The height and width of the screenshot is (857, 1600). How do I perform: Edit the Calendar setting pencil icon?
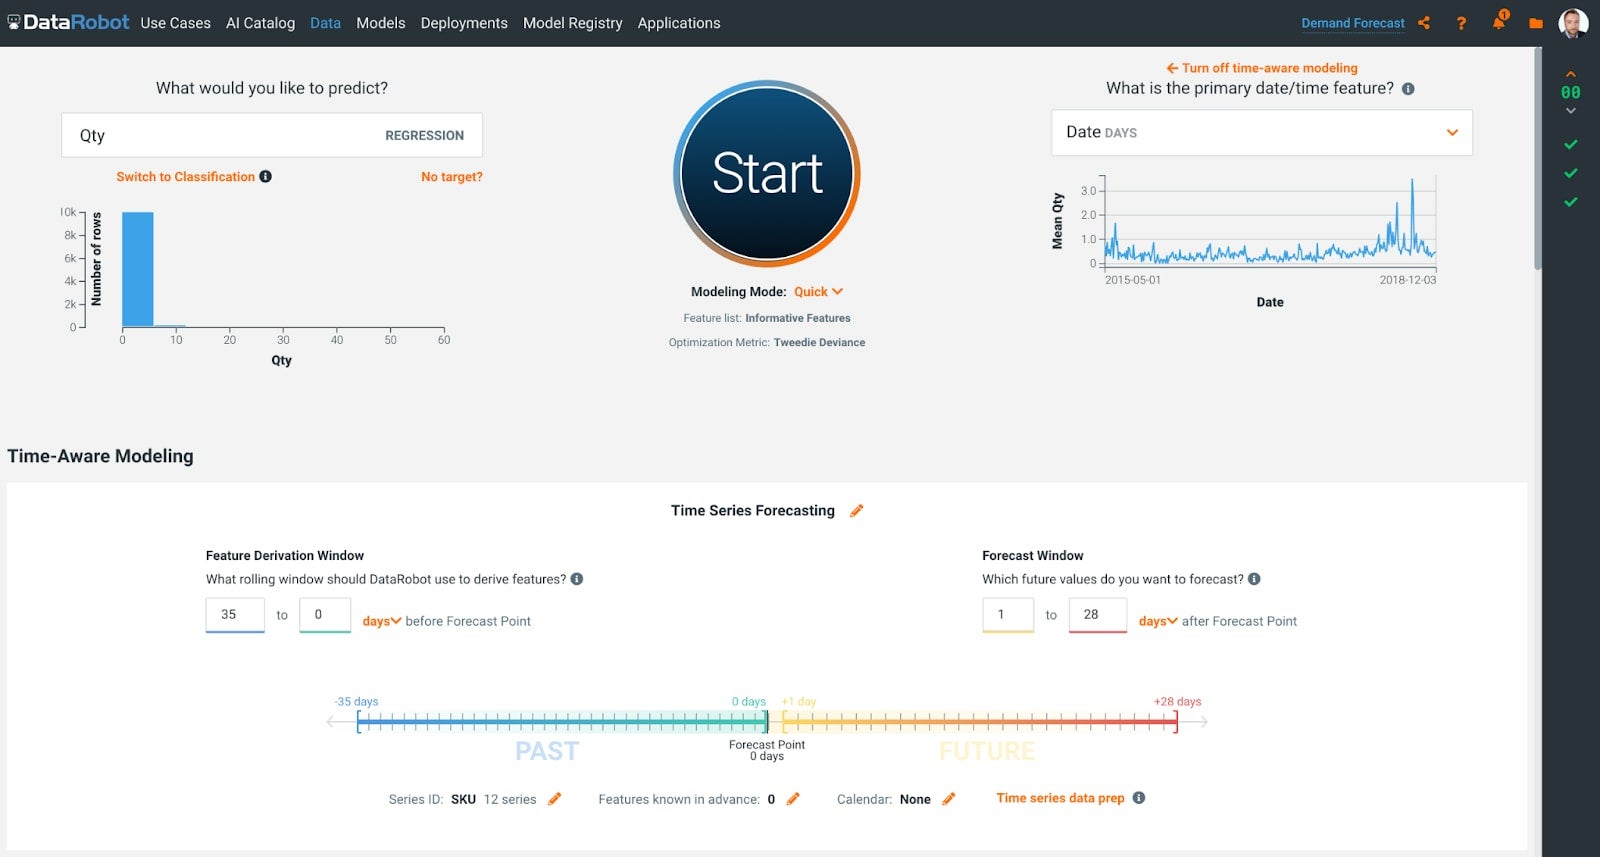point(949,799)
